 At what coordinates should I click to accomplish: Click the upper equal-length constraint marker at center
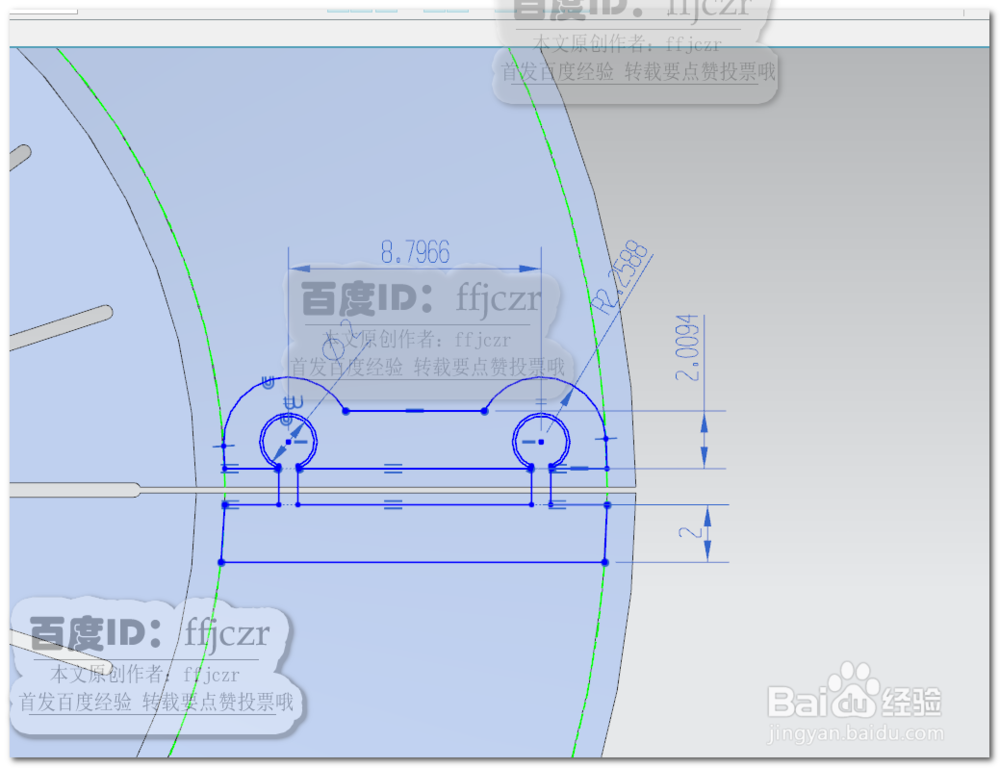[x=393, y=469]
